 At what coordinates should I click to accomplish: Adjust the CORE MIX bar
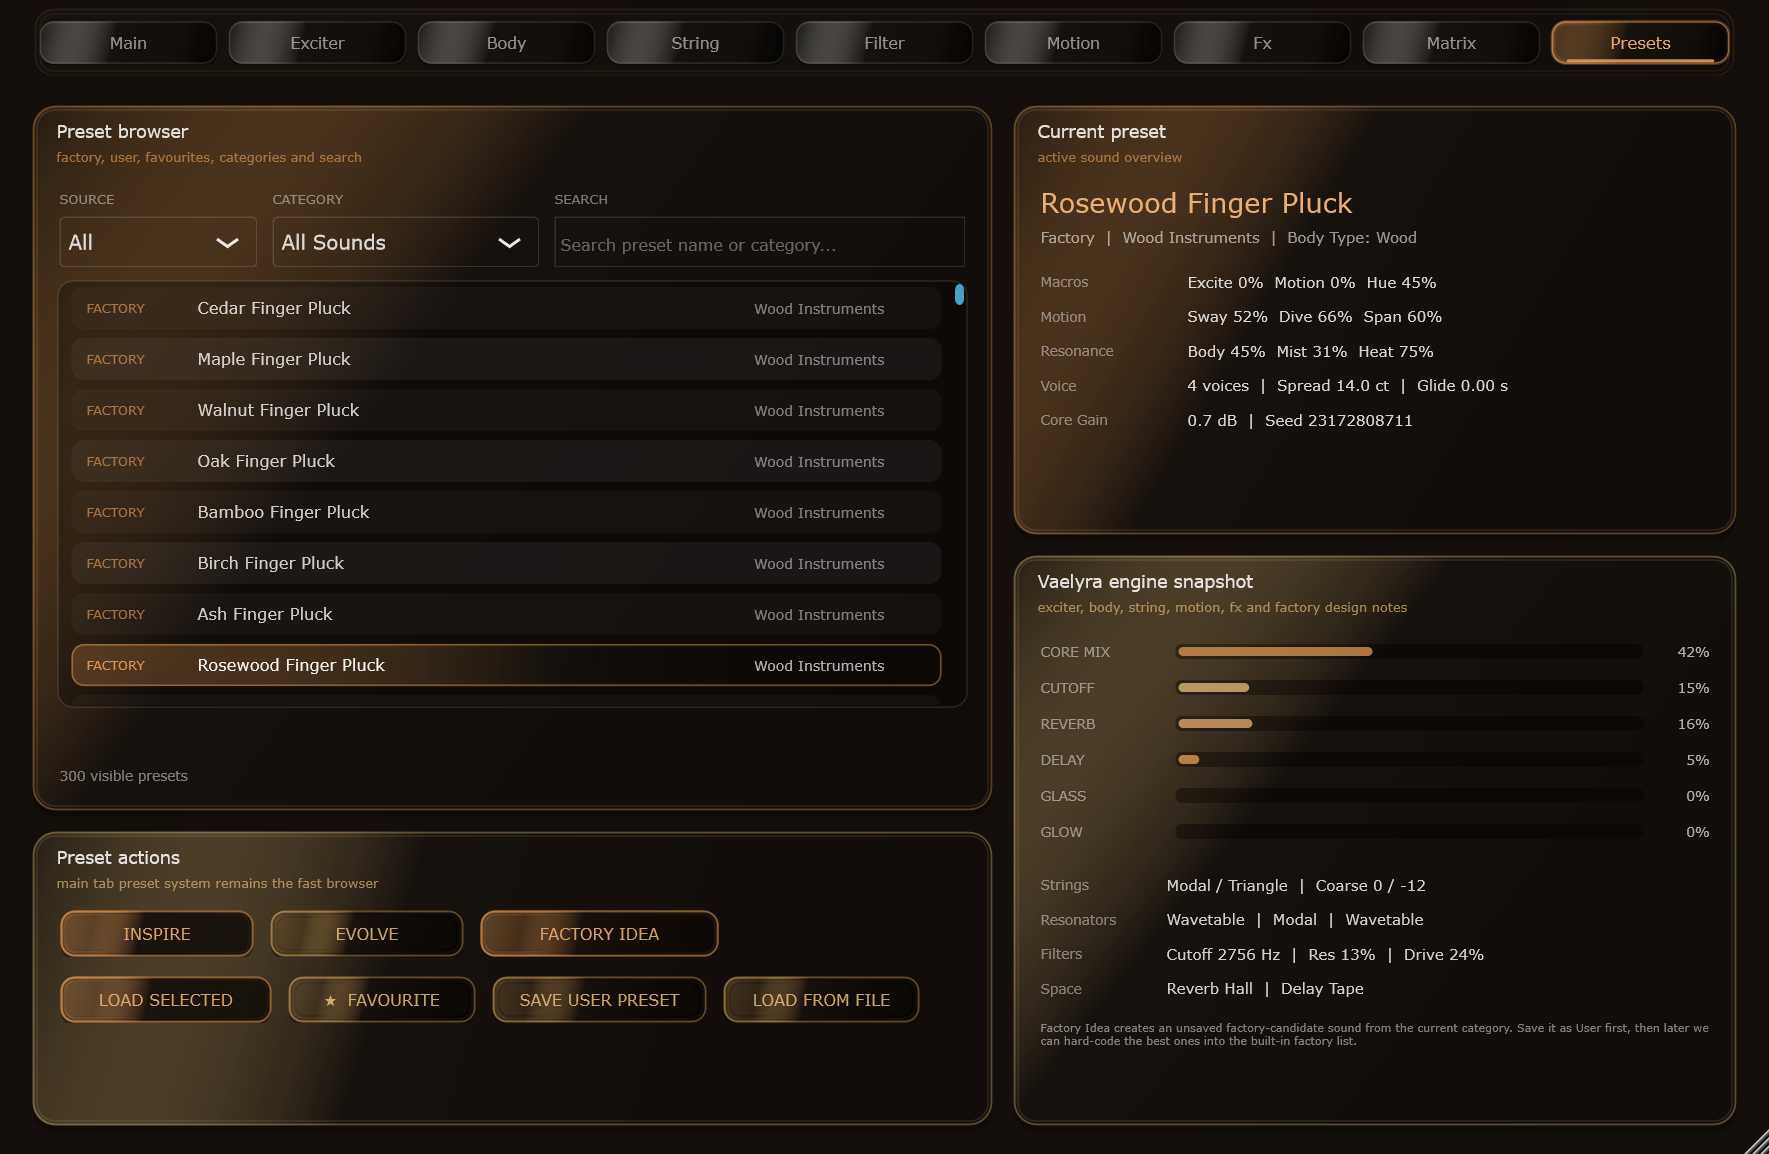(x=1409, y=652)
